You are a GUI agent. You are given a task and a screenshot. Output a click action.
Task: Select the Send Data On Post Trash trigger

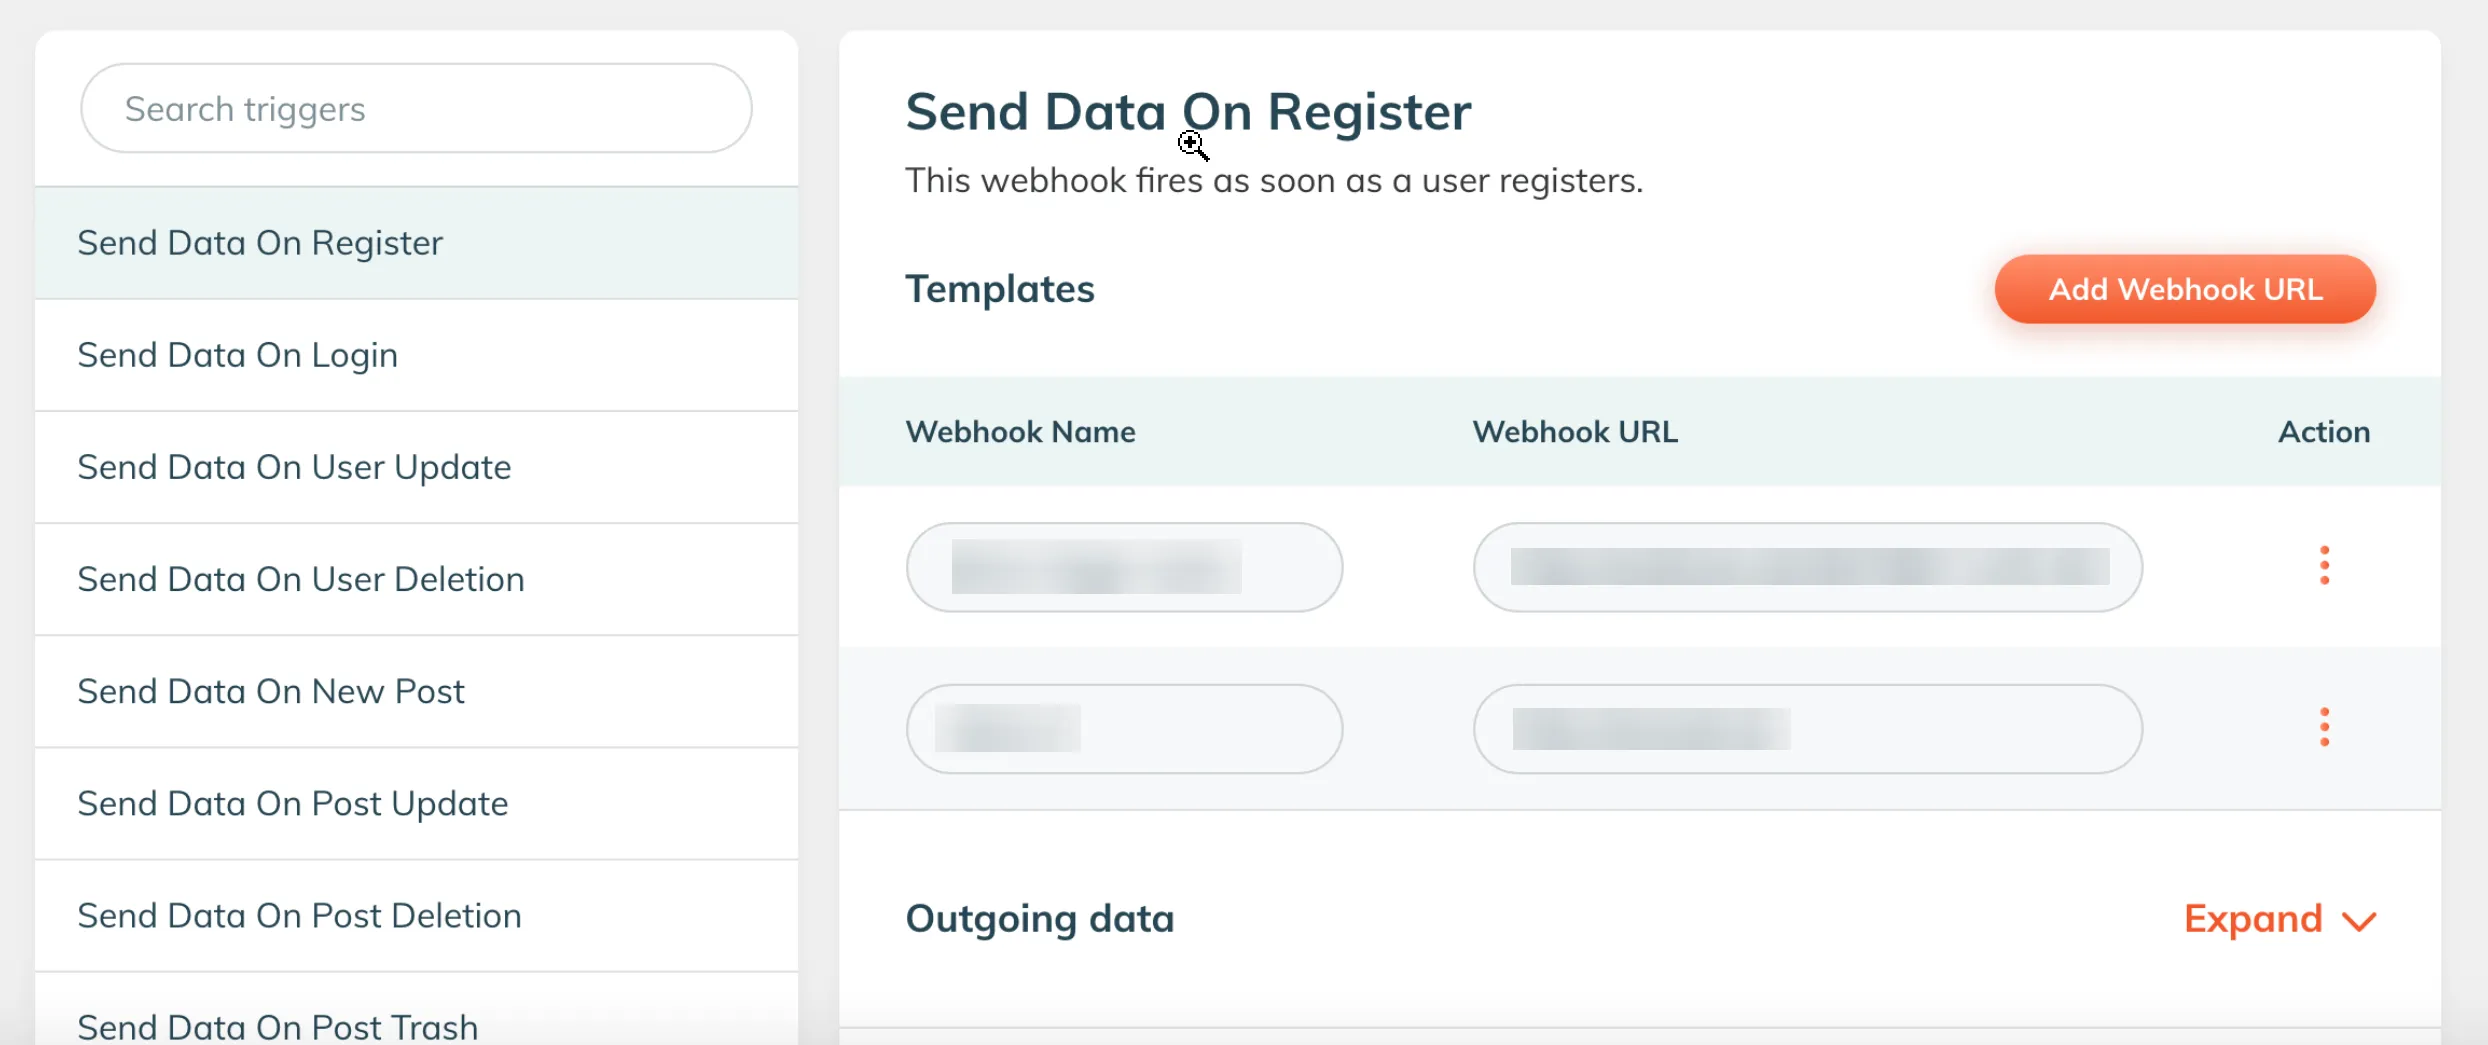tap(277, 1025)
